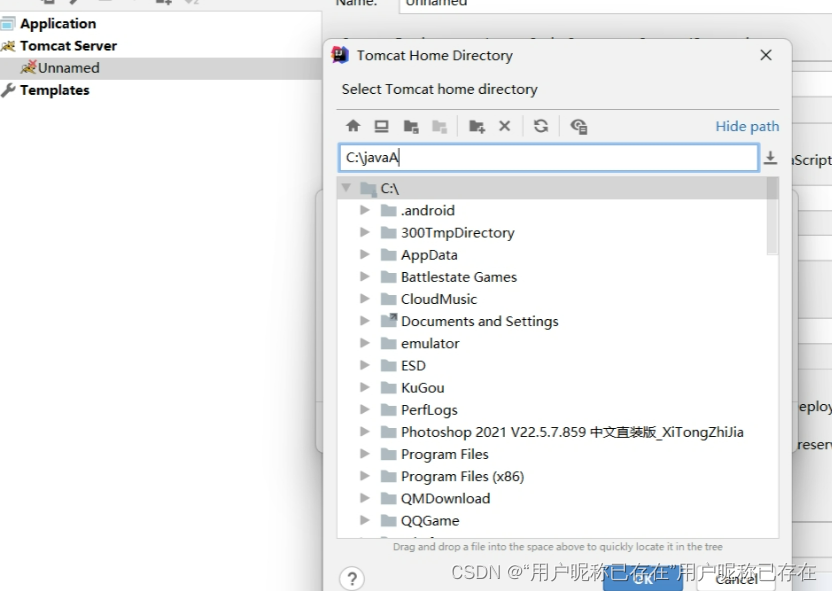Image resolution: width=832 pixels, height=591 pixels.
Task: Select the .android folder
Action: 428,211
